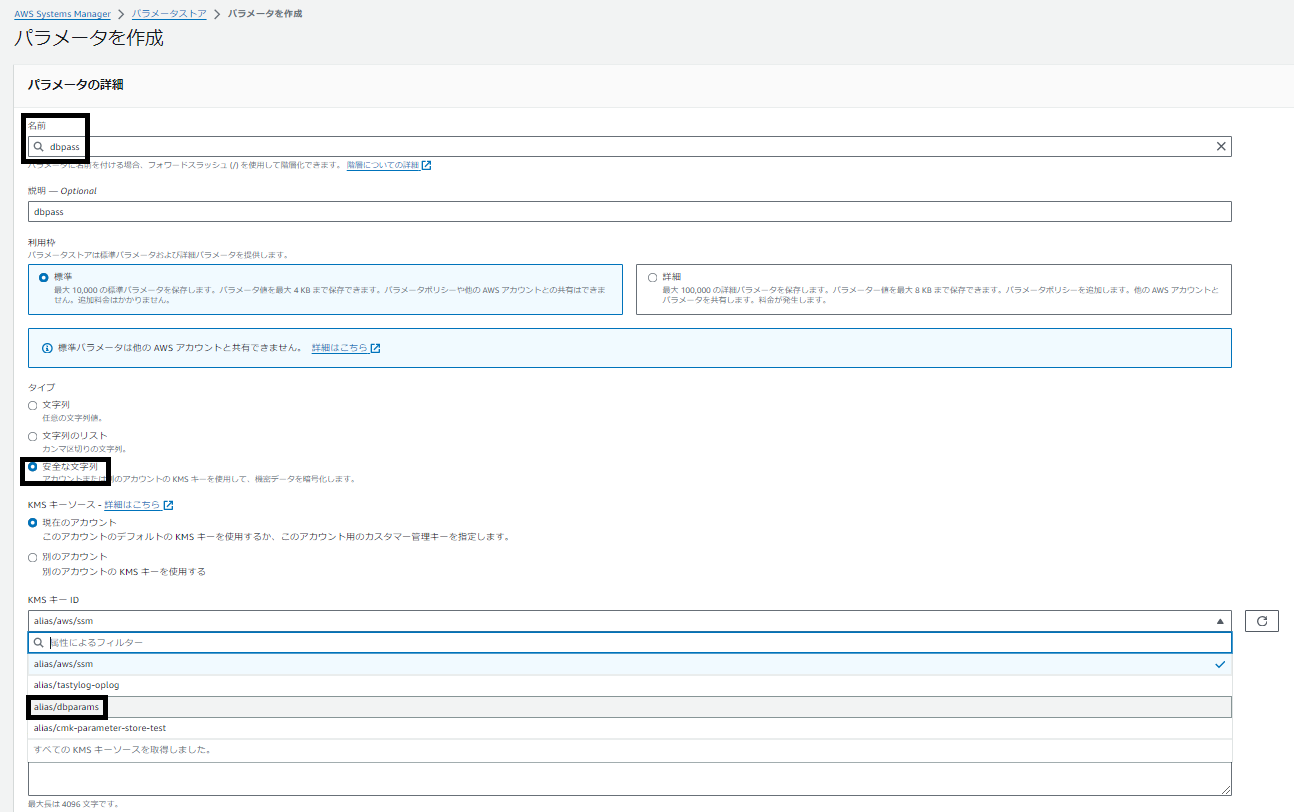This screenshot has height=812, width=1294.
Task: Go to パラメータストア breadcrumb link
Action: (169, 14)
